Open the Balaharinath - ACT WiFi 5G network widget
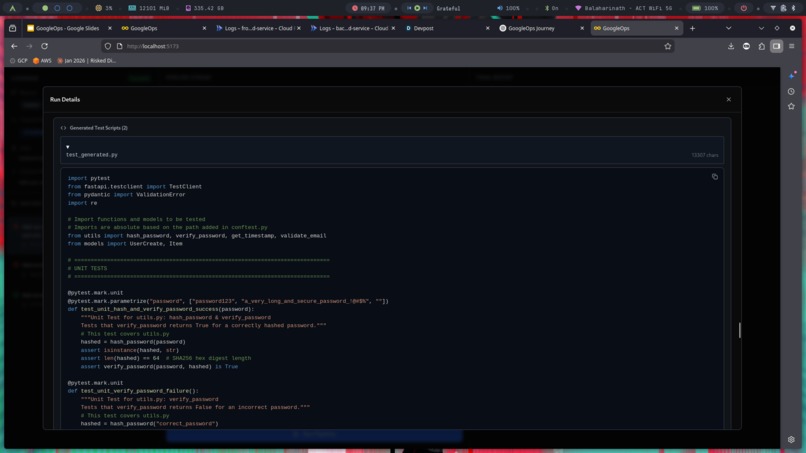 (x=624, y=8)
